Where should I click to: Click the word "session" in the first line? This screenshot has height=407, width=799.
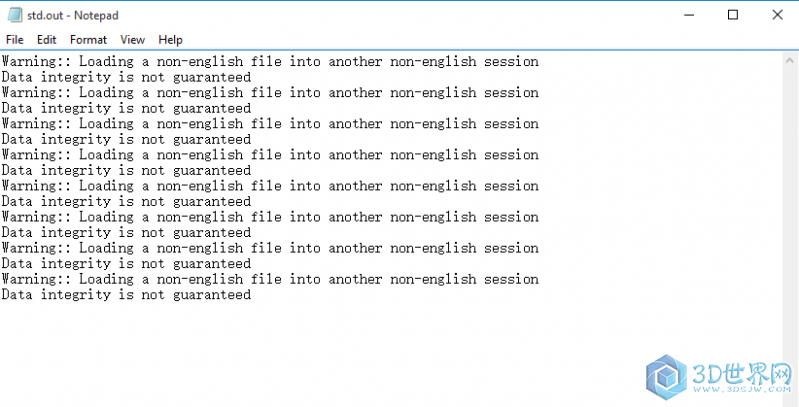point(511,62)
